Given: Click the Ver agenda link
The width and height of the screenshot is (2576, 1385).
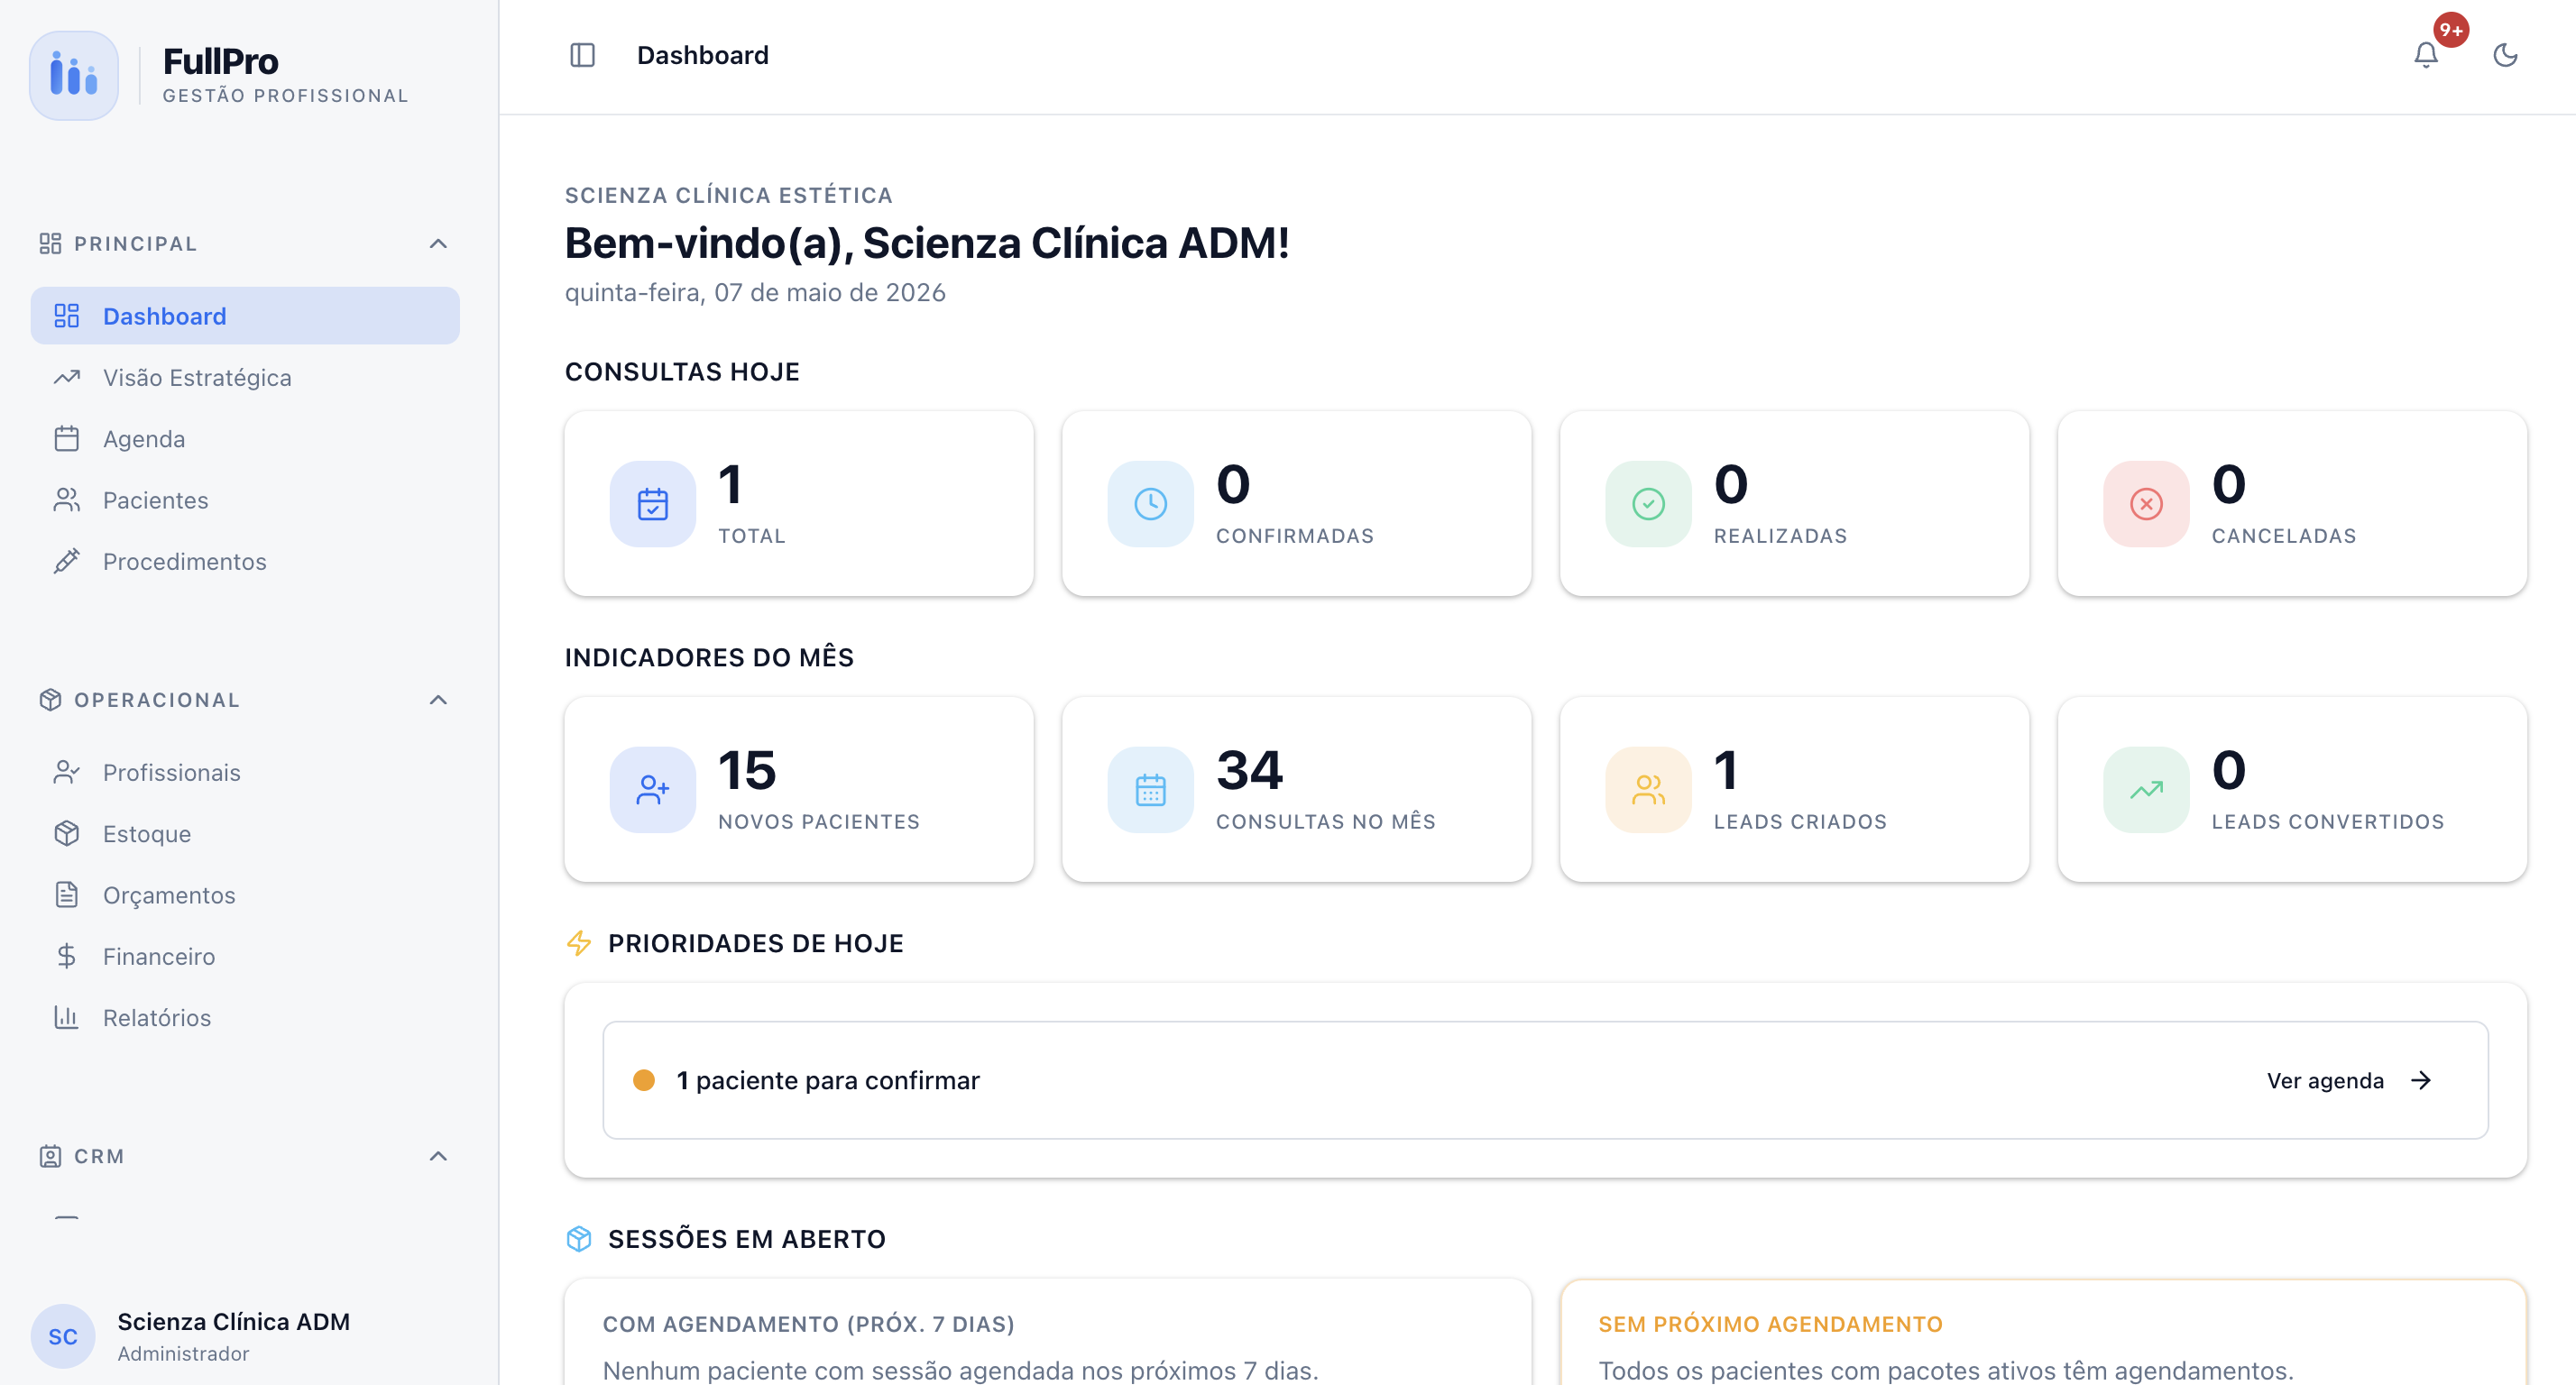Looking at the screenshot, I should coord(2325,1081).
